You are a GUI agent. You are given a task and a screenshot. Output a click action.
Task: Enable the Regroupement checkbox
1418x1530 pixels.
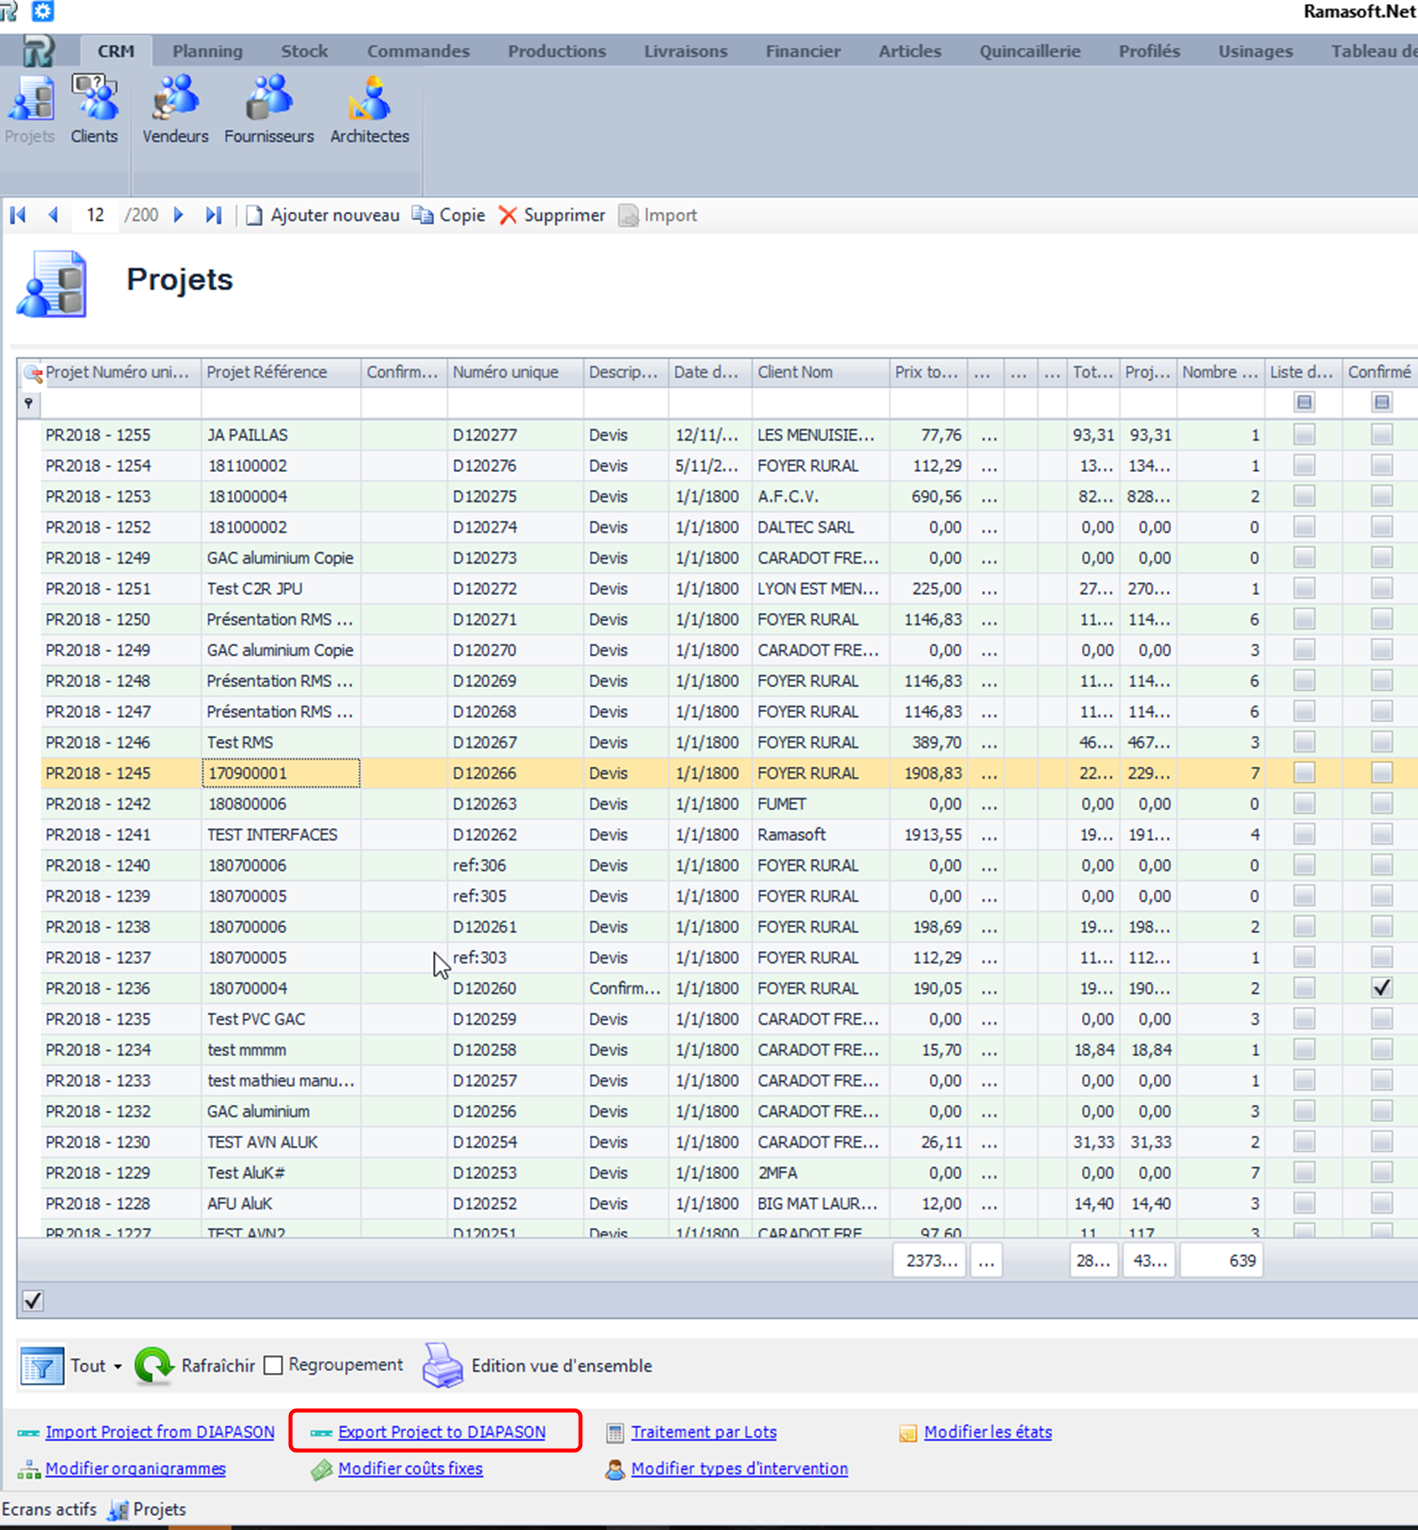pos(273,1366)
